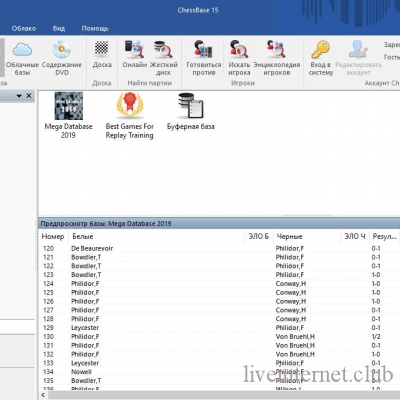Click the Предпросмотр базы panel title

click(106, 224)
